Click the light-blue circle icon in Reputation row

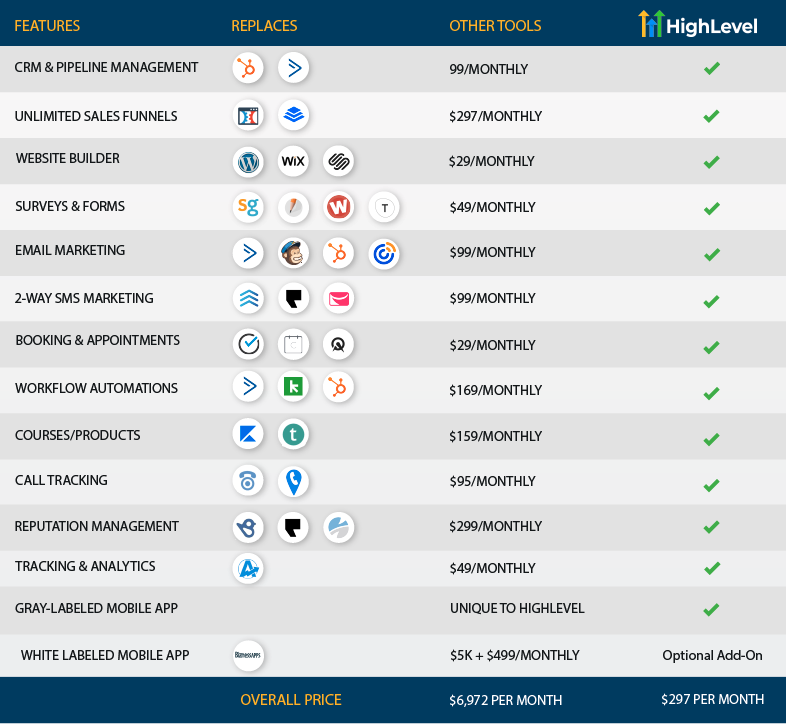(x=338, y=527)
